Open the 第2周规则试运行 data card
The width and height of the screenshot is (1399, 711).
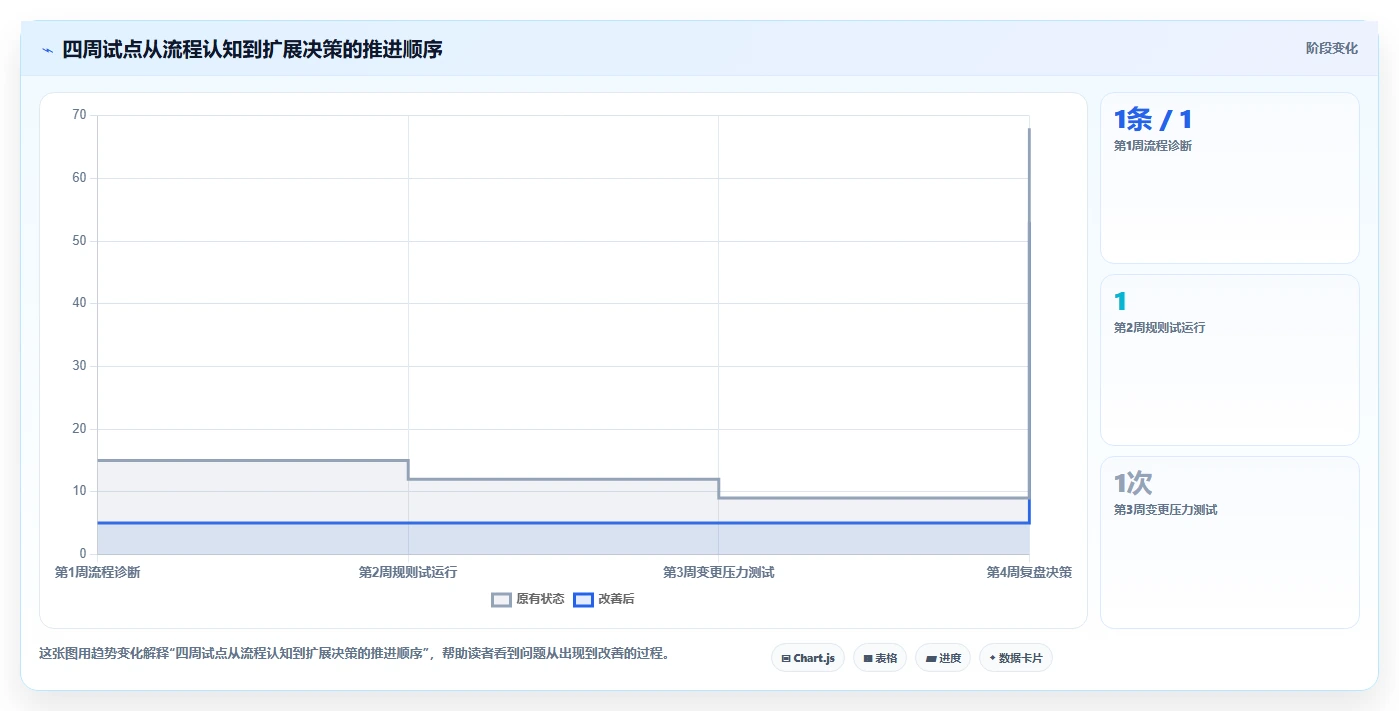[x=1230, y=360]
